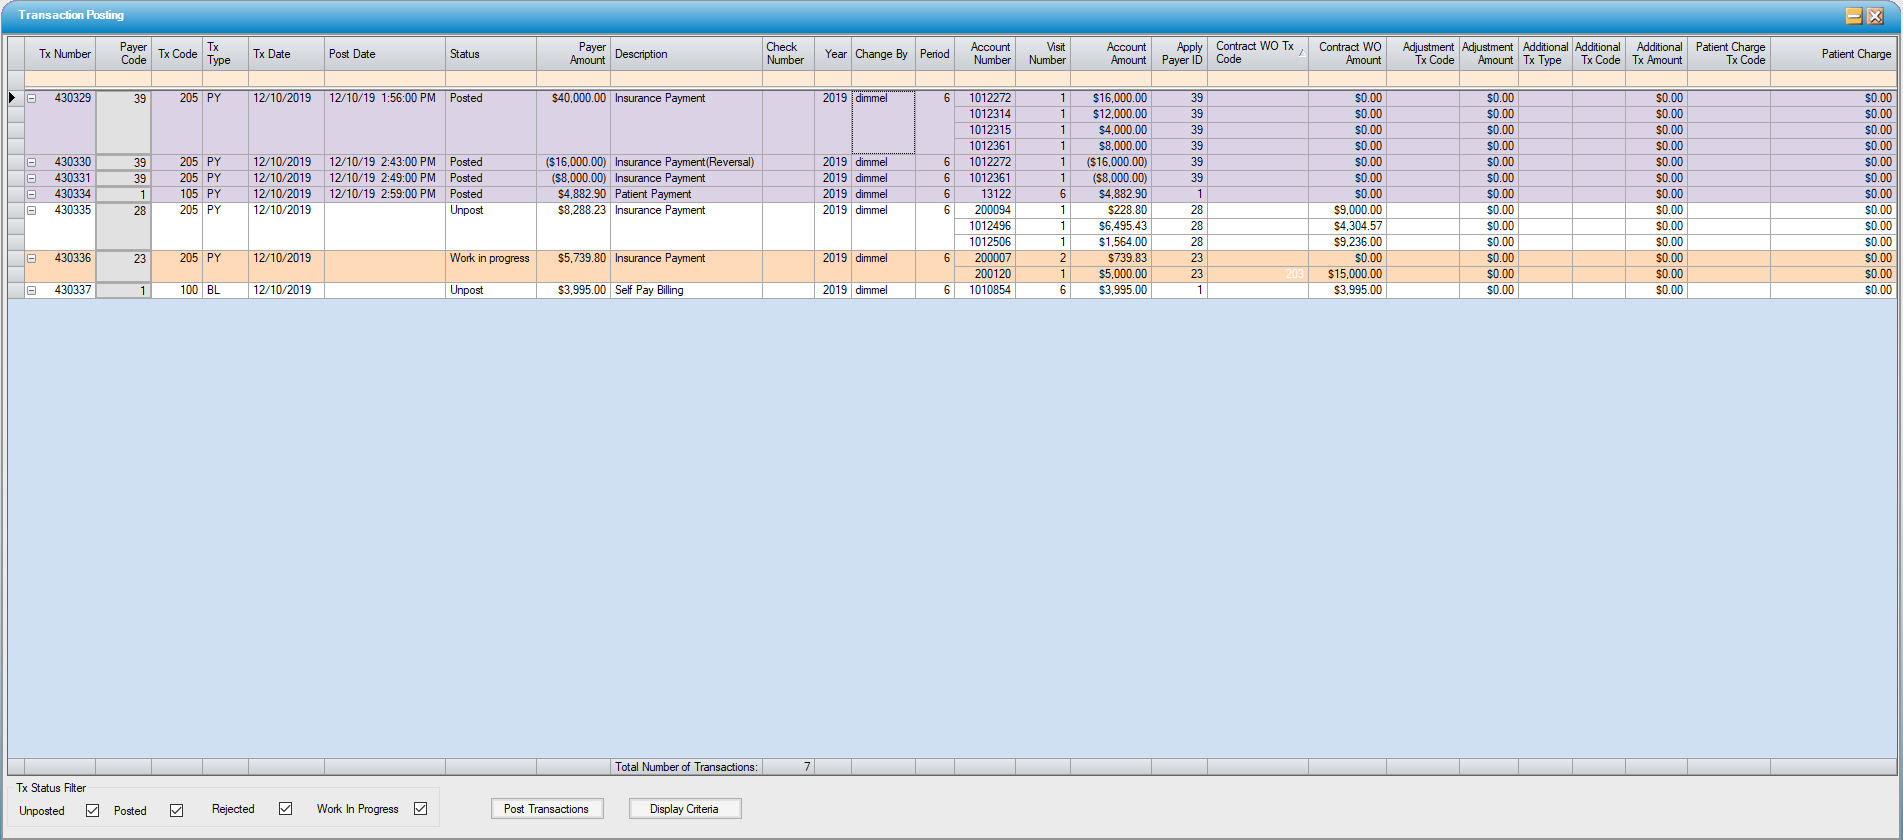Collapse transaction 430329 row details

coord(32,99)
